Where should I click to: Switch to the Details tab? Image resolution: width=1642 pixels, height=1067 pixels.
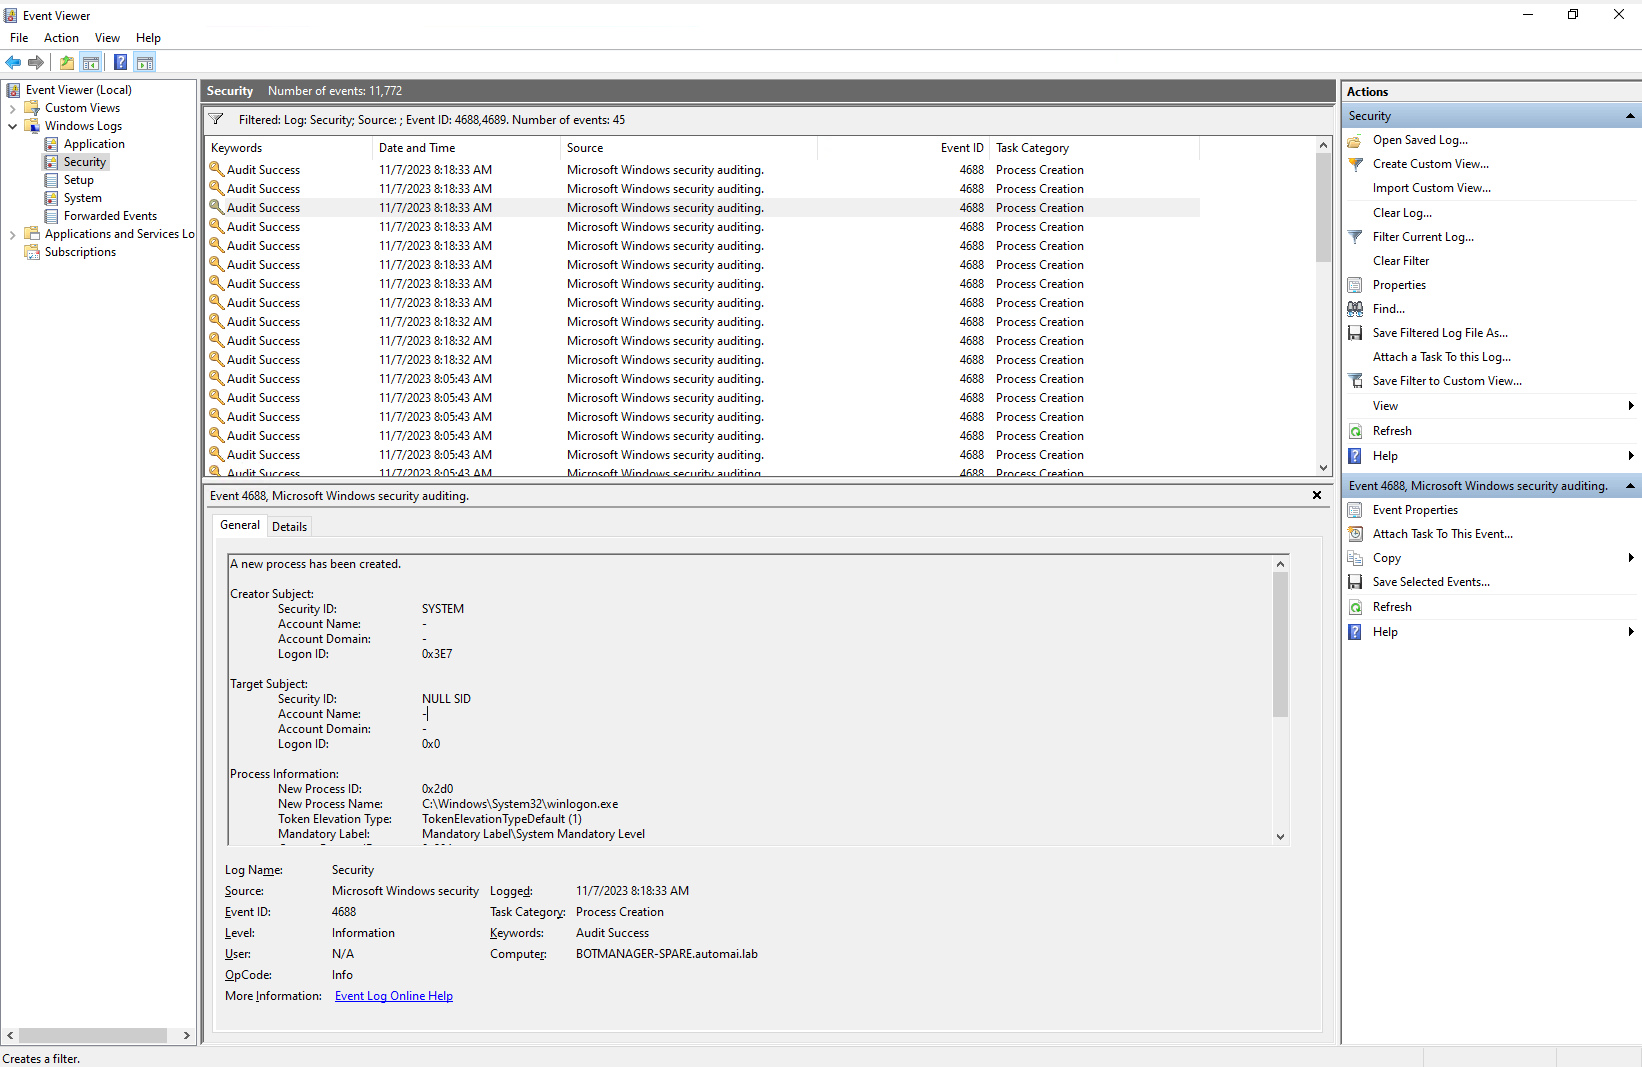(x=289, y=525)
